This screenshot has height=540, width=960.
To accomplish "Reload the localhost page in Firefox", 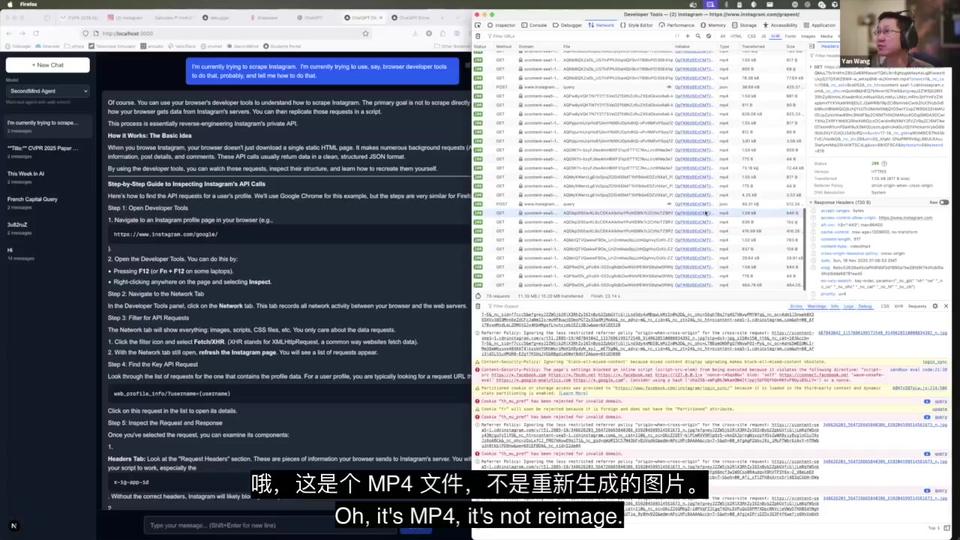I will pos(36,34).
